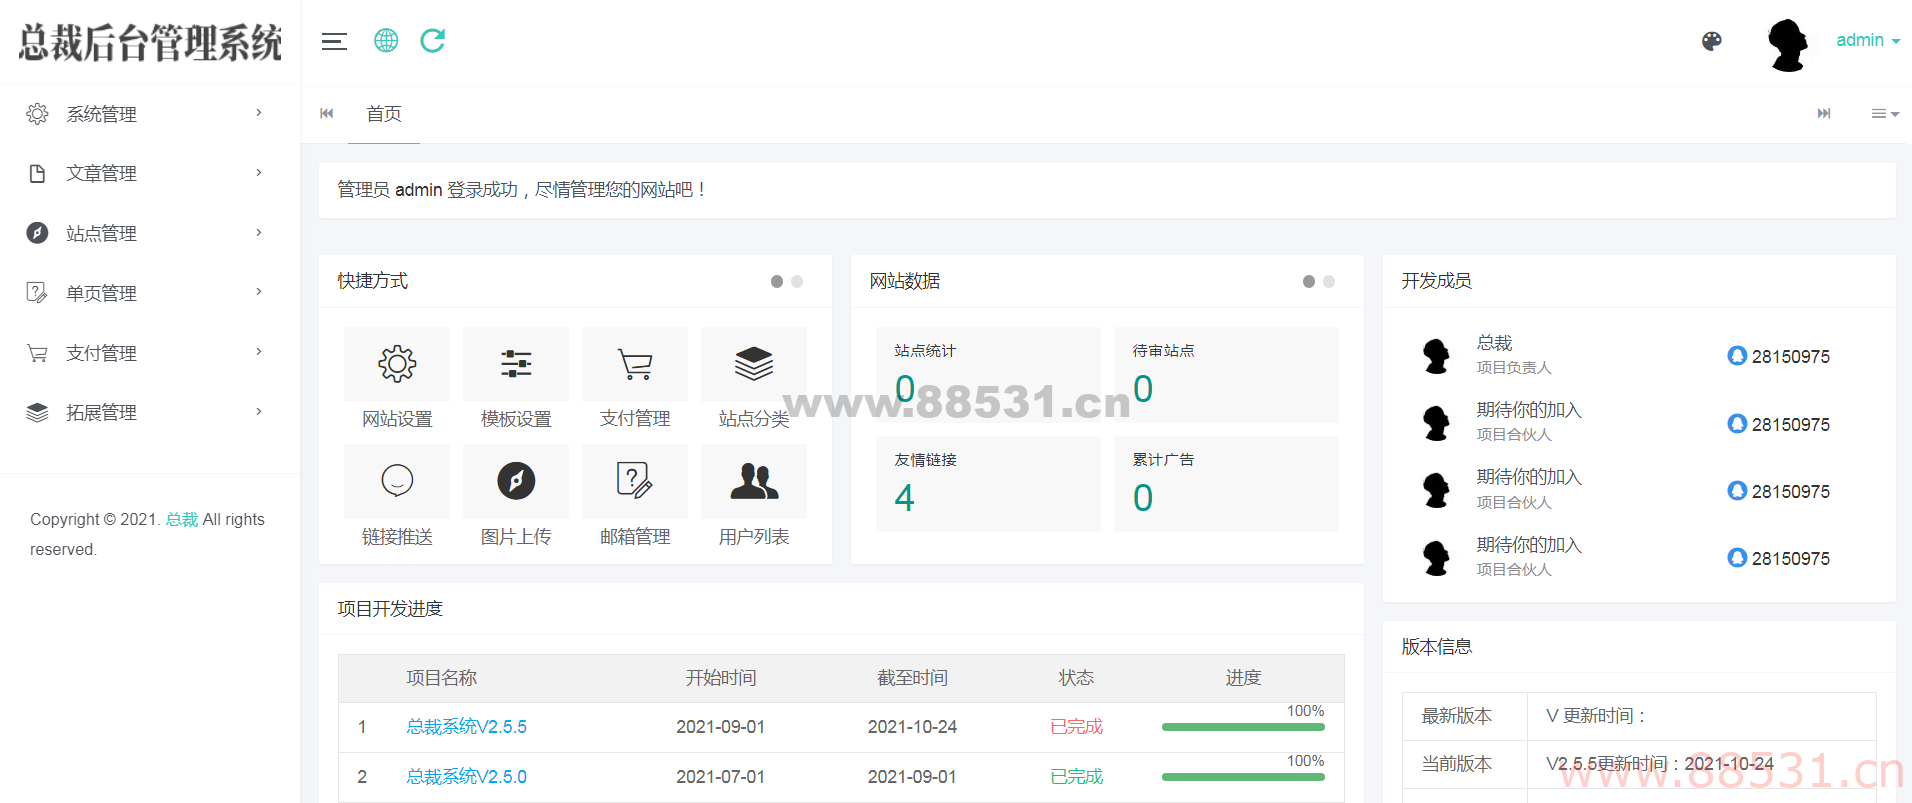Click the 系统管理 gear icon in sidebar
1912x803 pixels.
pos(37,114)
